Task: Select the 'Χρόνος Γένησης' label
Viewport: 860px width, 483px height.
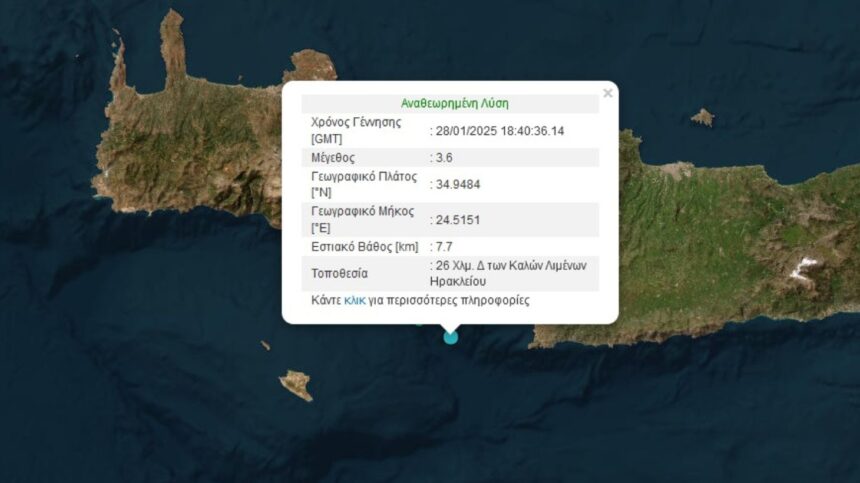Action: point(356,122)
